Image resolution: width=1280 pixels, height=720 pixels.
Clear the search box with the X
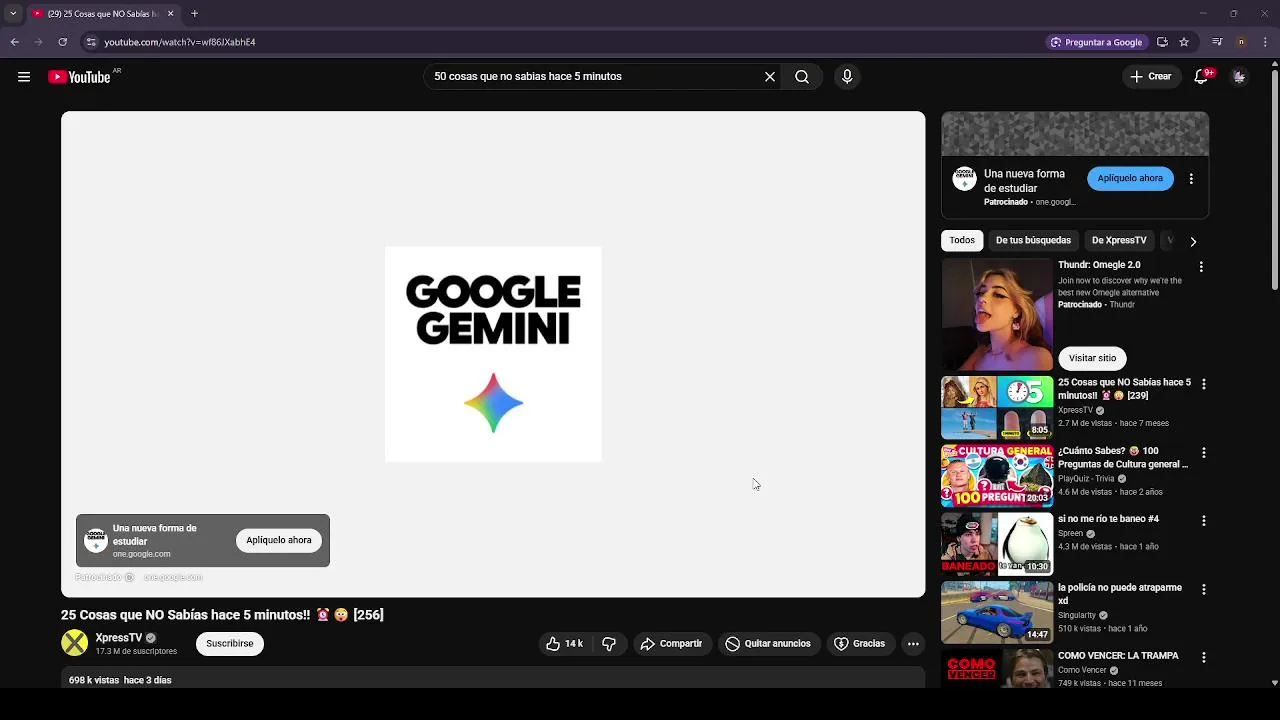(x=770, y=77)
